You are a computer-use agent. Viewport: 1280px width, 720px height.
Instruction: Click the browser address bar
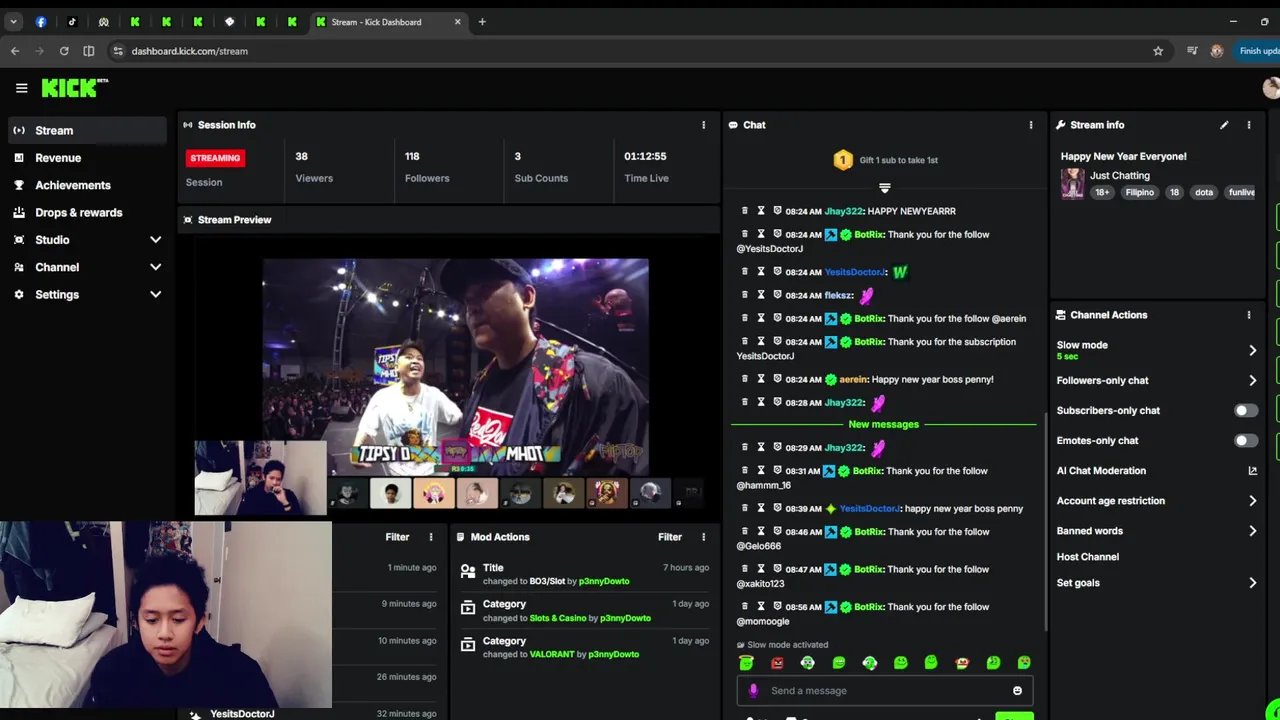[x=640, y=51]
